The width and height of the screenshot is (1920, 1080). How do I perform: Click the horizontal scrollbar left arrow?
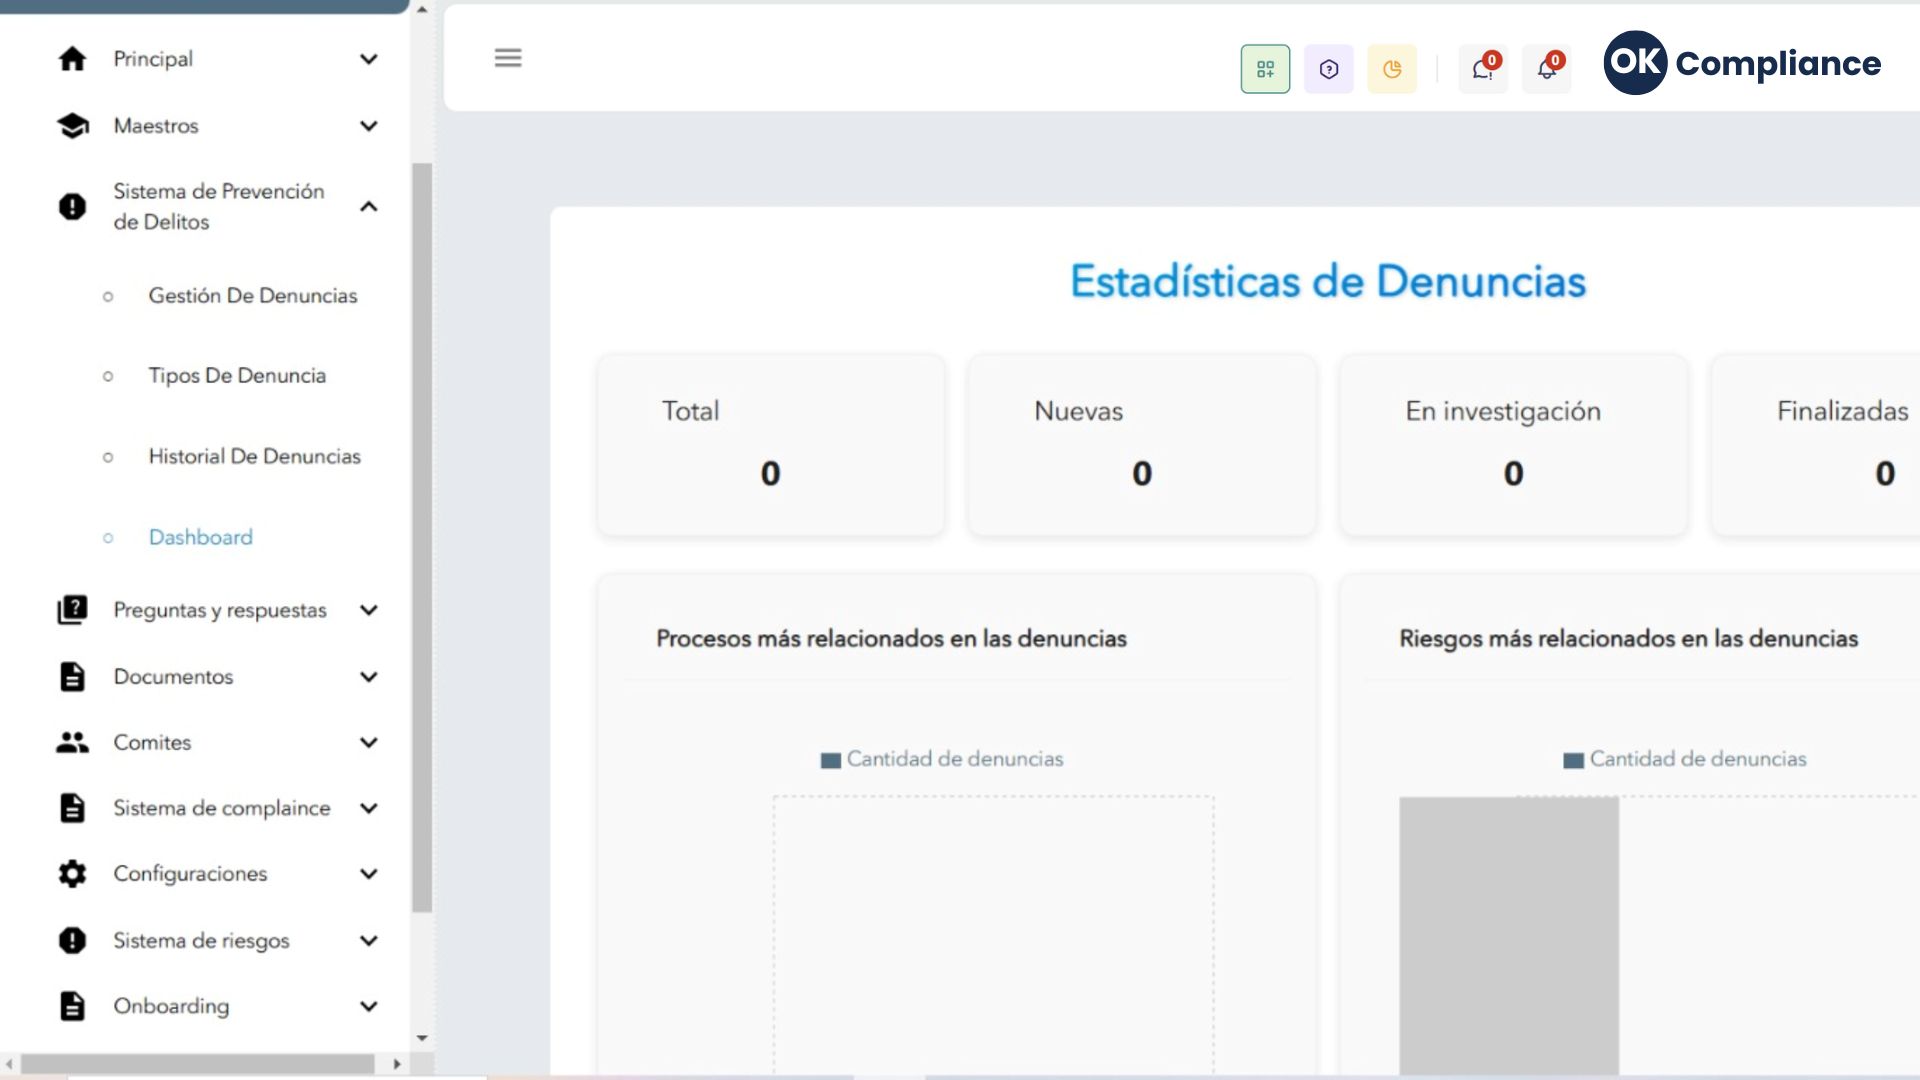click(x=9, y=1064)
